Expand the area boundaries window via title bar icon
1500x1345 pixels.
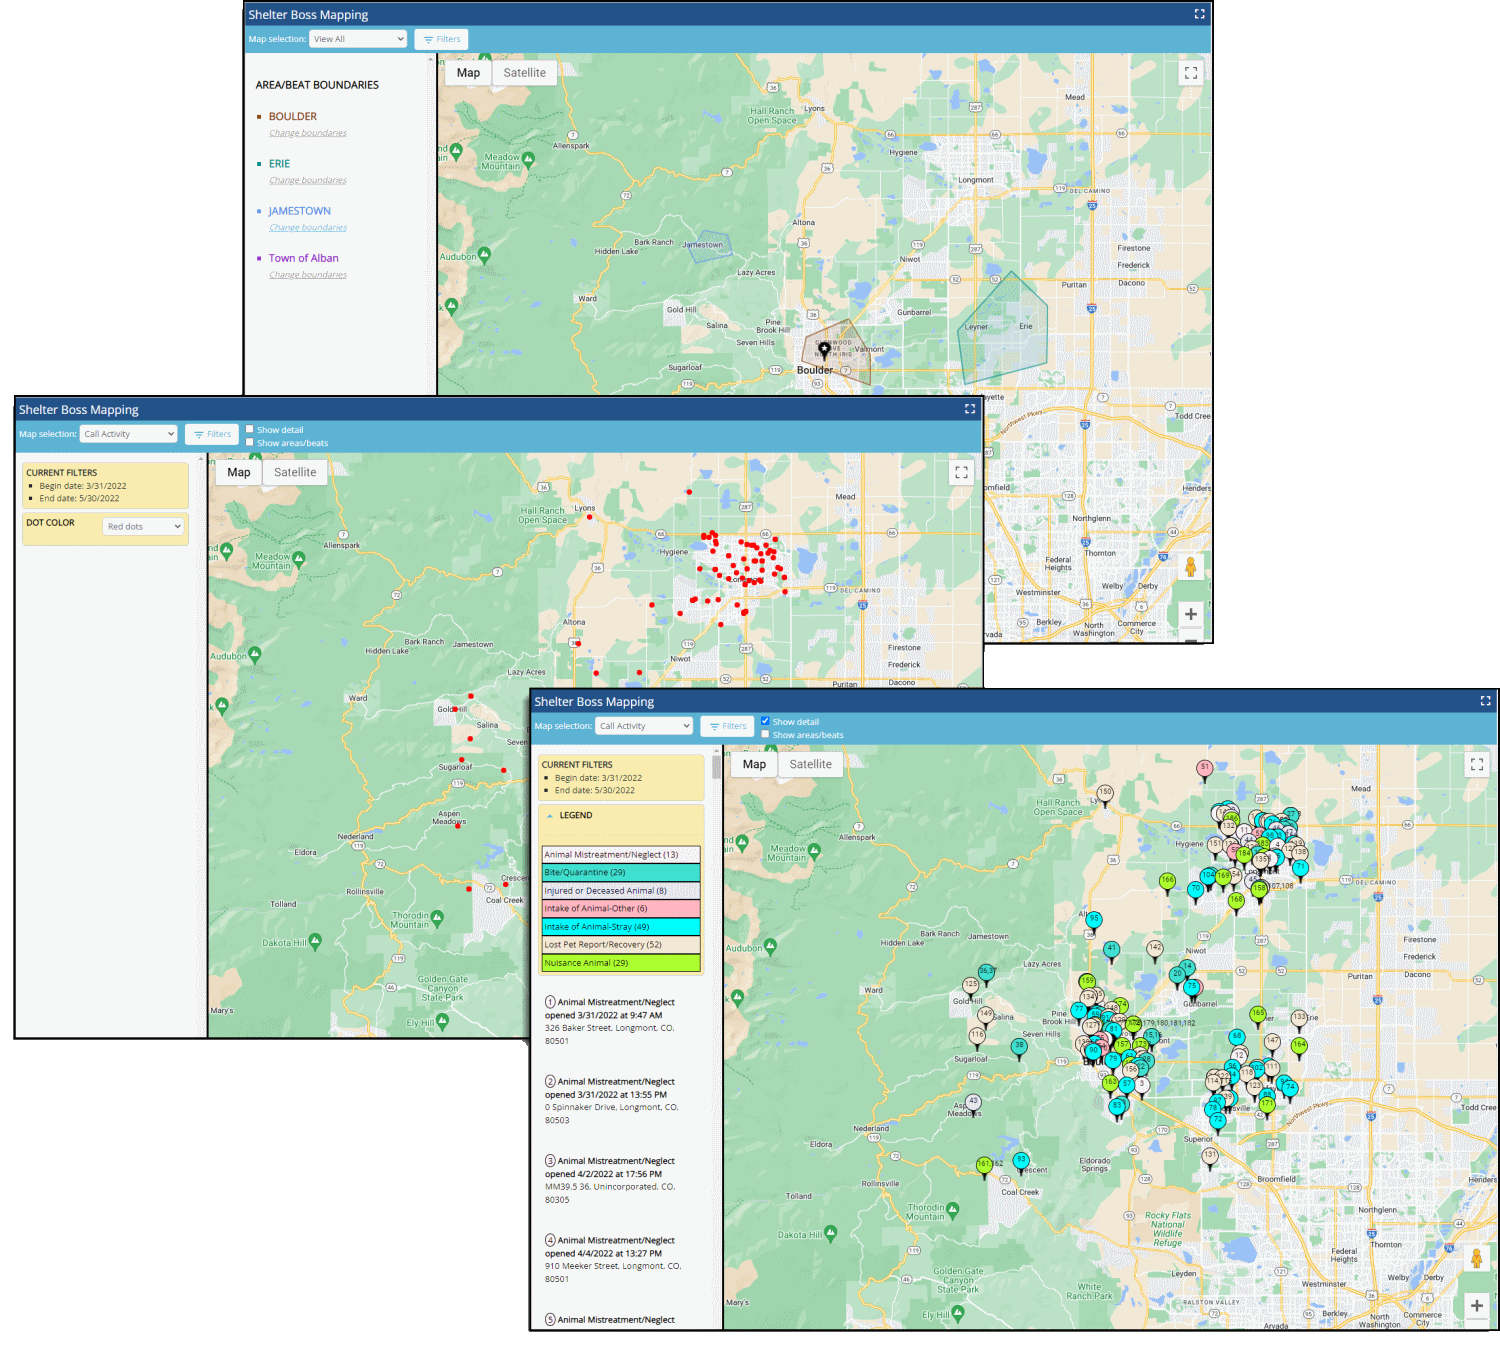1199,14
